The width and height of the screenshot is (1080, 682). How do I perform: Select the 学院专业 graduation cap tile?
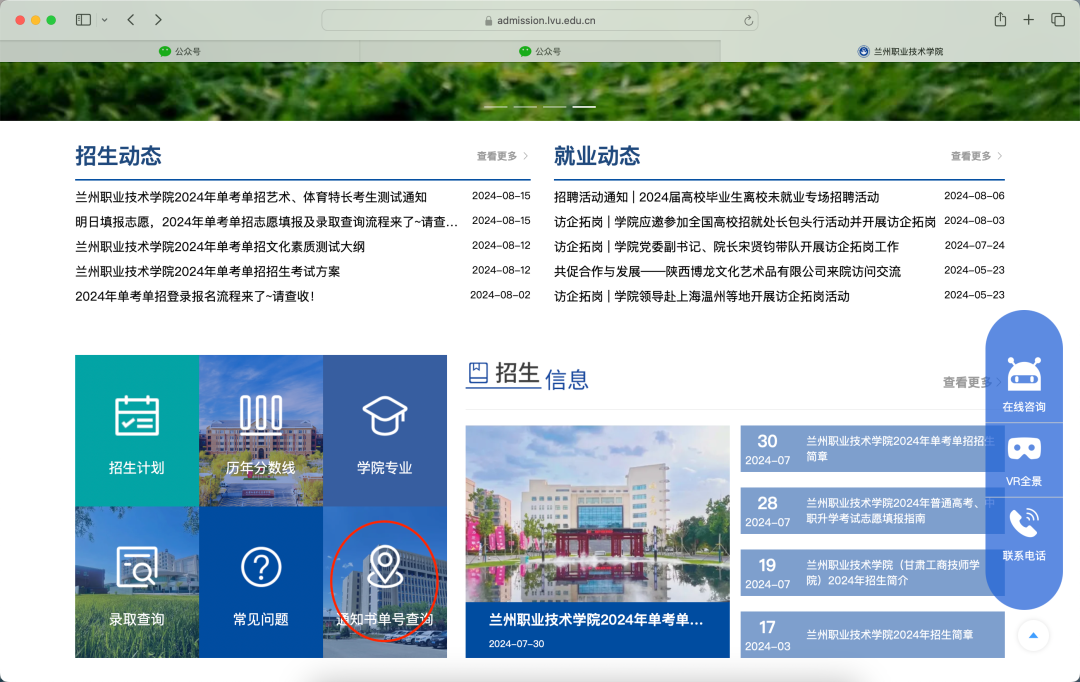385,430
